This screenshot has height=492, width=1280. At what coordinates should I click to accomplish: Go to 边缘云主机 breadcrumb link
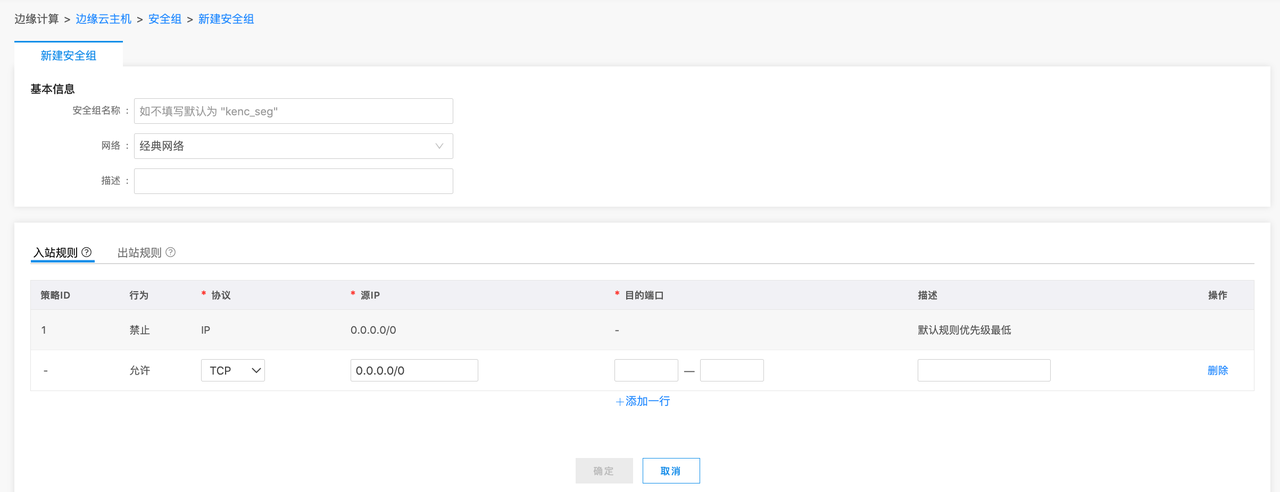coord(103,19)
